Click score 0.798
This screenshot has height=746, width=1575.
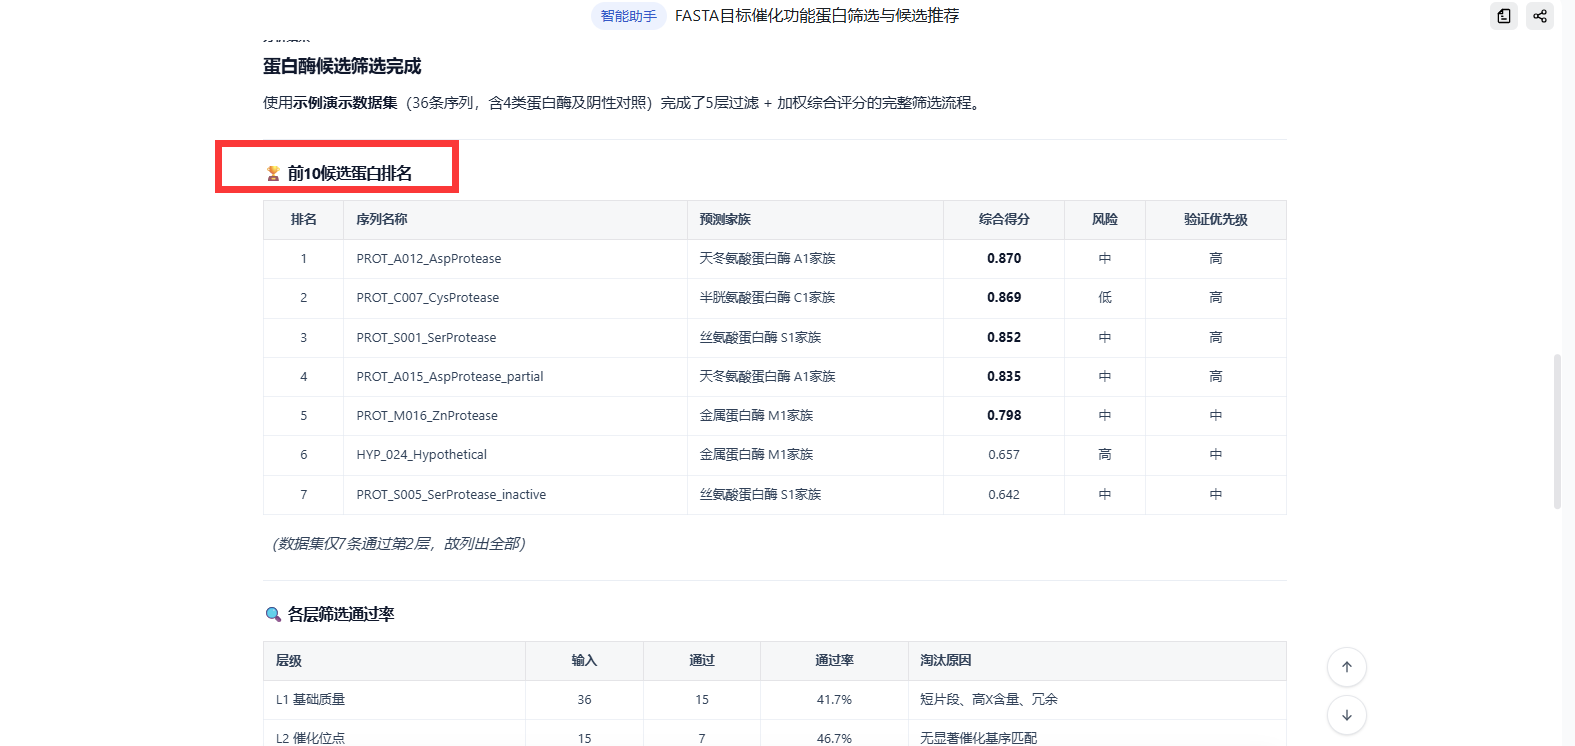click(x=1004, y=416)
